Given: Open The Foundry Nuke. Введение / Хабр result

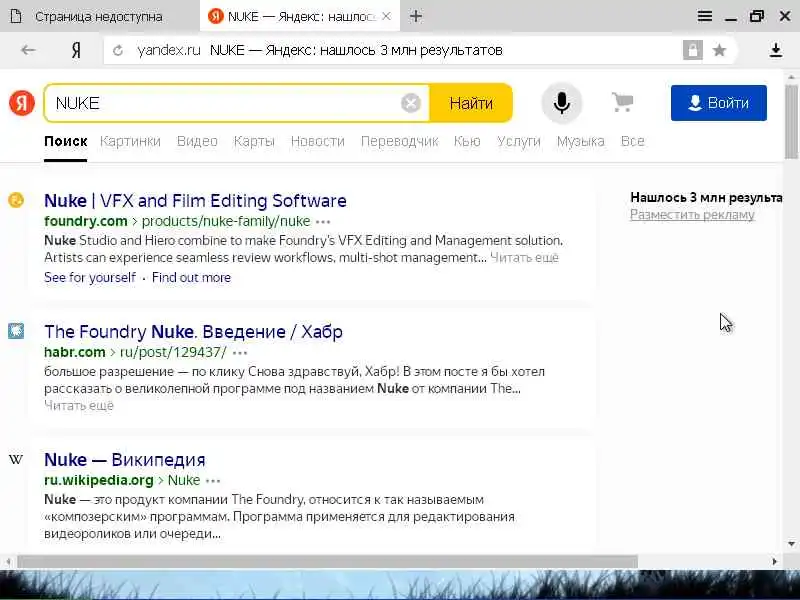Looking at the screenshot, I should 193,332.
